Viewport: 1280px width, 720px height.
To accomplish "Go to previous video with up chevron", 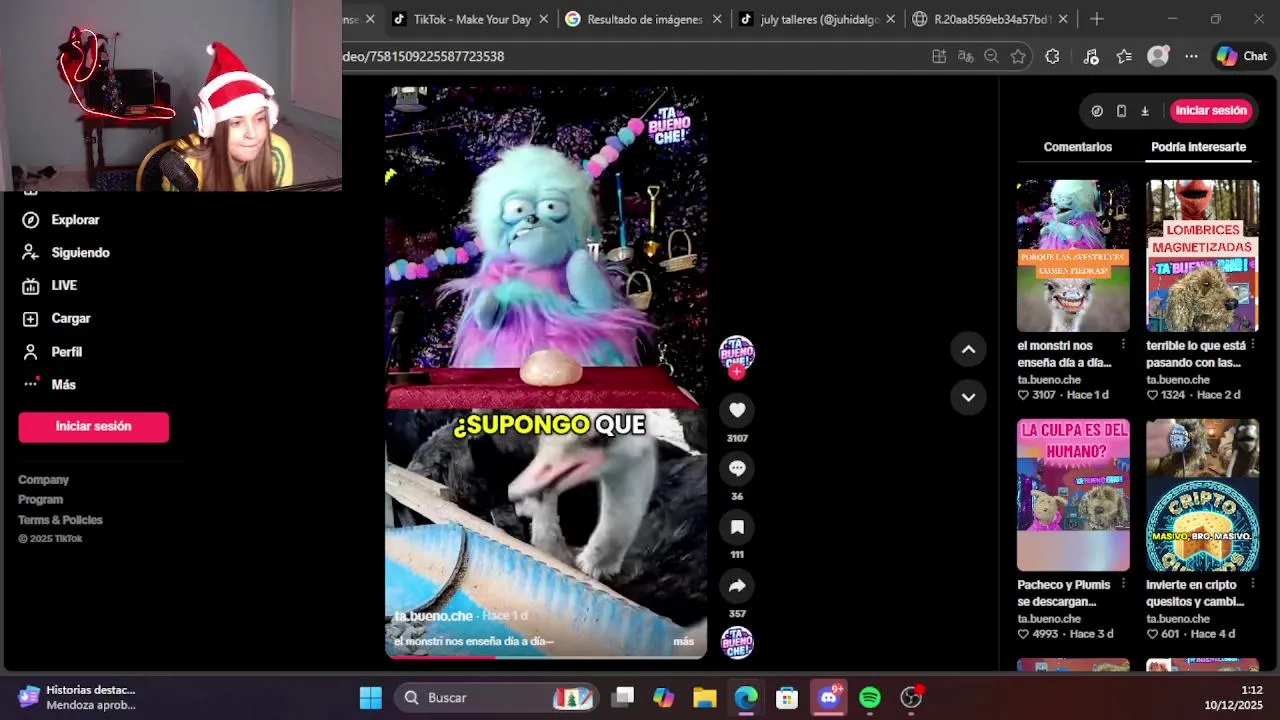I will click(x=968, y=349).
